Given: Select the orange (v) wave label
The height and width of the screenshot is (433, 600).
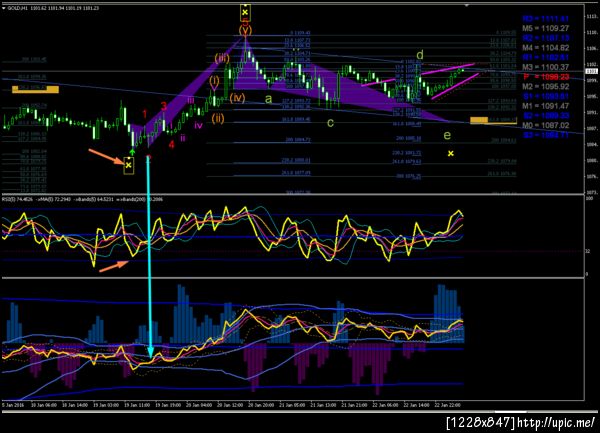Looking at the screenshot, I should click(x=245, y=29).
